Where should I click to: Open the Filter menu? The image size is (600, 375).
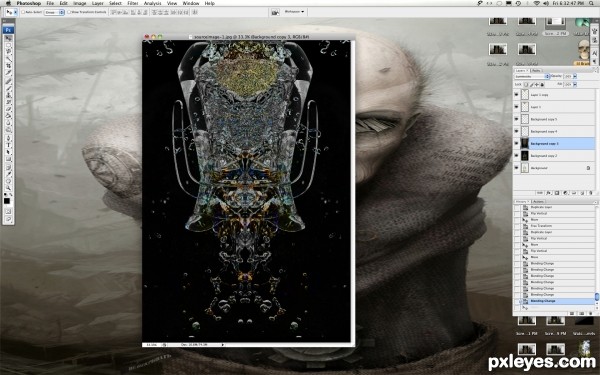click(133, 3)
